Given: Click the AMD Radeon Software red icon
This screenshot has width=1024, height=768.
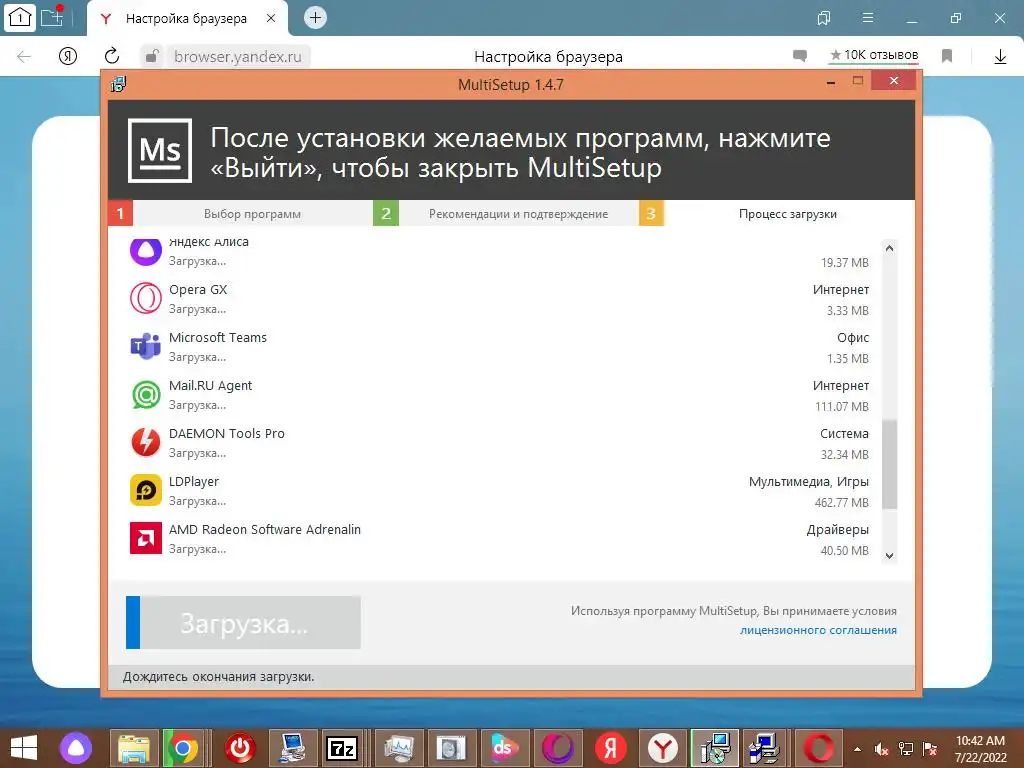Looking at the screenshot, I should click(146, 538).
